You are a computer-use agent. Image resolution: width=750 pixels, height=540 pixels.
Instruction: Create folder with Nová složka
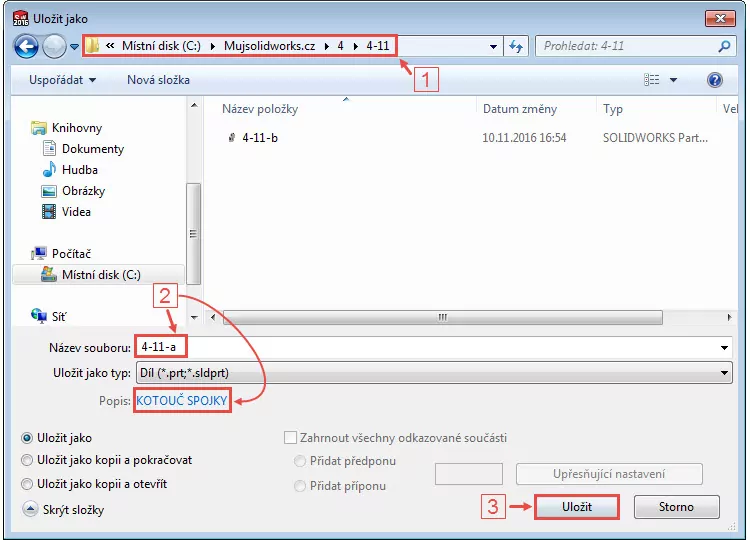coord(158,80)
